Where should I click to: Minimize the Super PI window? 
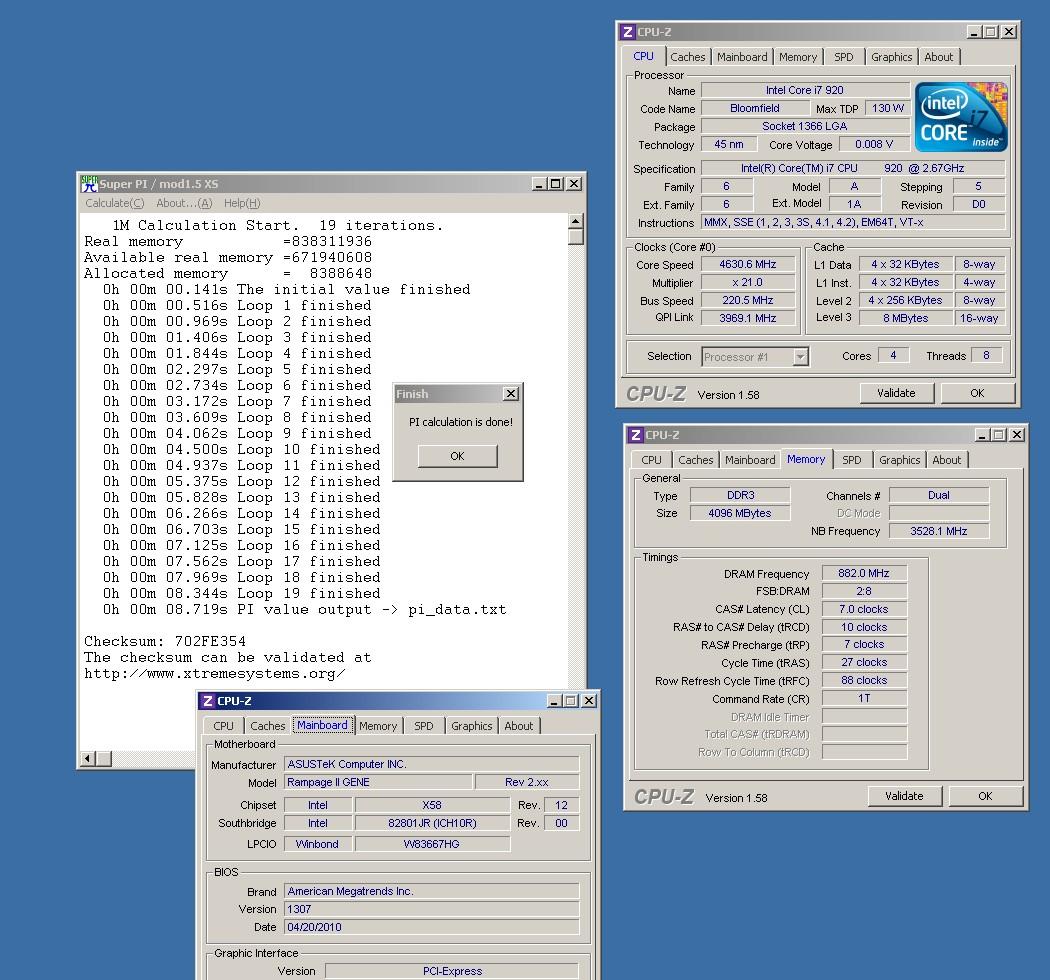pos(539,184)
